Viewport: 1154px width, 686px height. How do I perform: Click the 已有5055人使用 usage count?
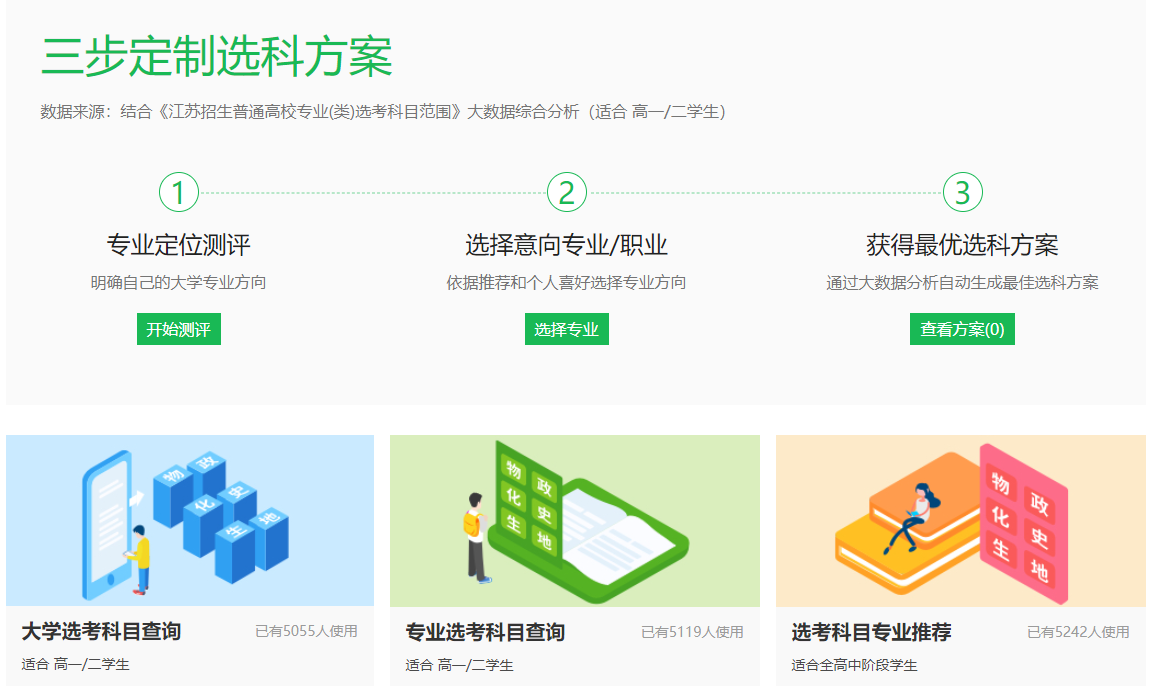pyautogui.click(x=306, y=631)
